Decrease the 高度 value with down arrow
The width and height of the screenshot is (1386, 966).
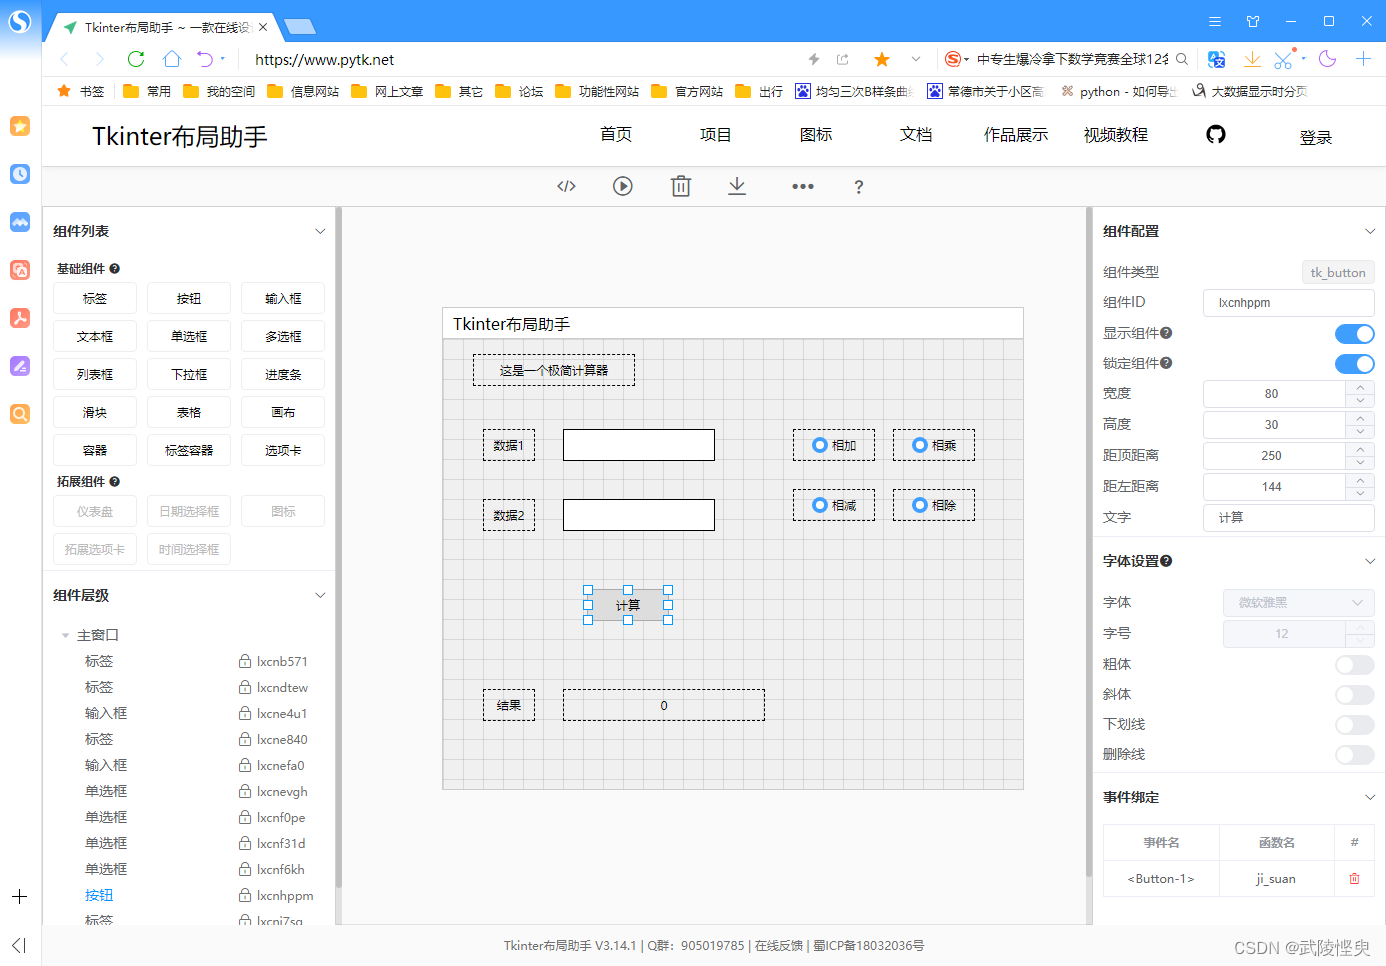tap(1360, 431)
